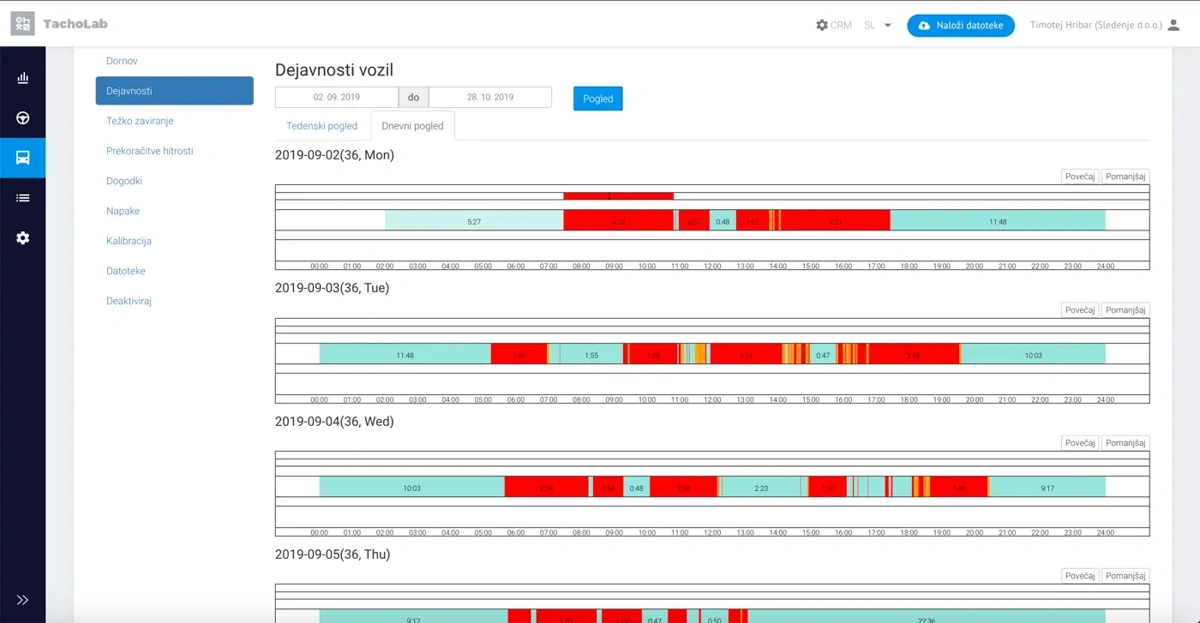Switch to the Tedenski pogled tab

tap(322, 126)
